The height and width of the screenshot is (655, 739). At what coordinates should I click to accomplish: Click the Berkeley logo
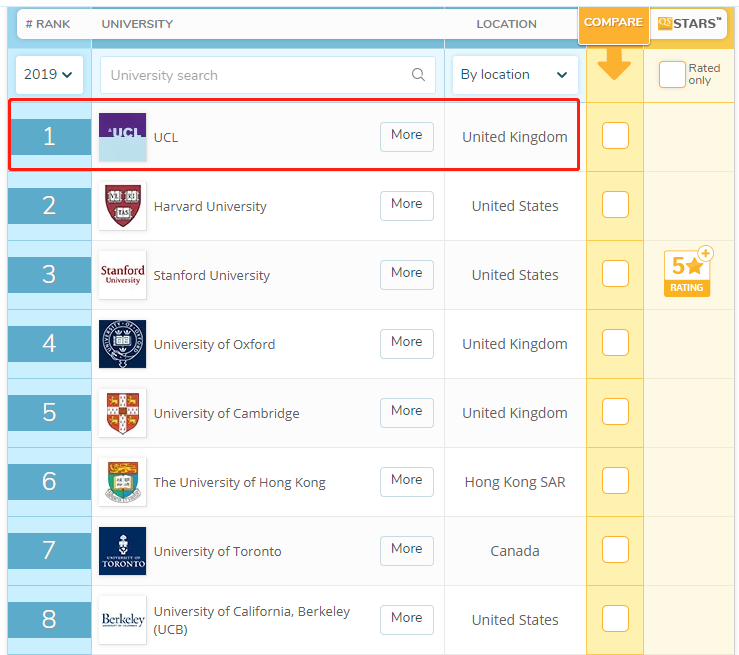[x=123, y=620]
